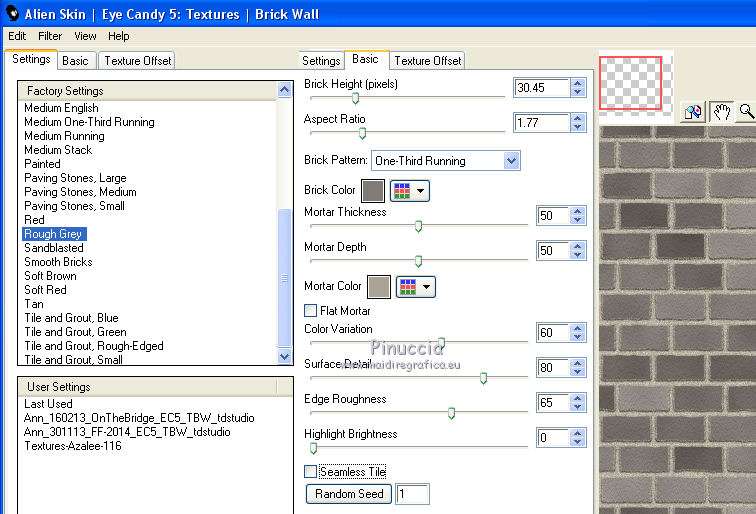This screenshot has height=514, width=756.
Task: Toggle the Seamless Tile checkbox
Action: tap(310, 472)
